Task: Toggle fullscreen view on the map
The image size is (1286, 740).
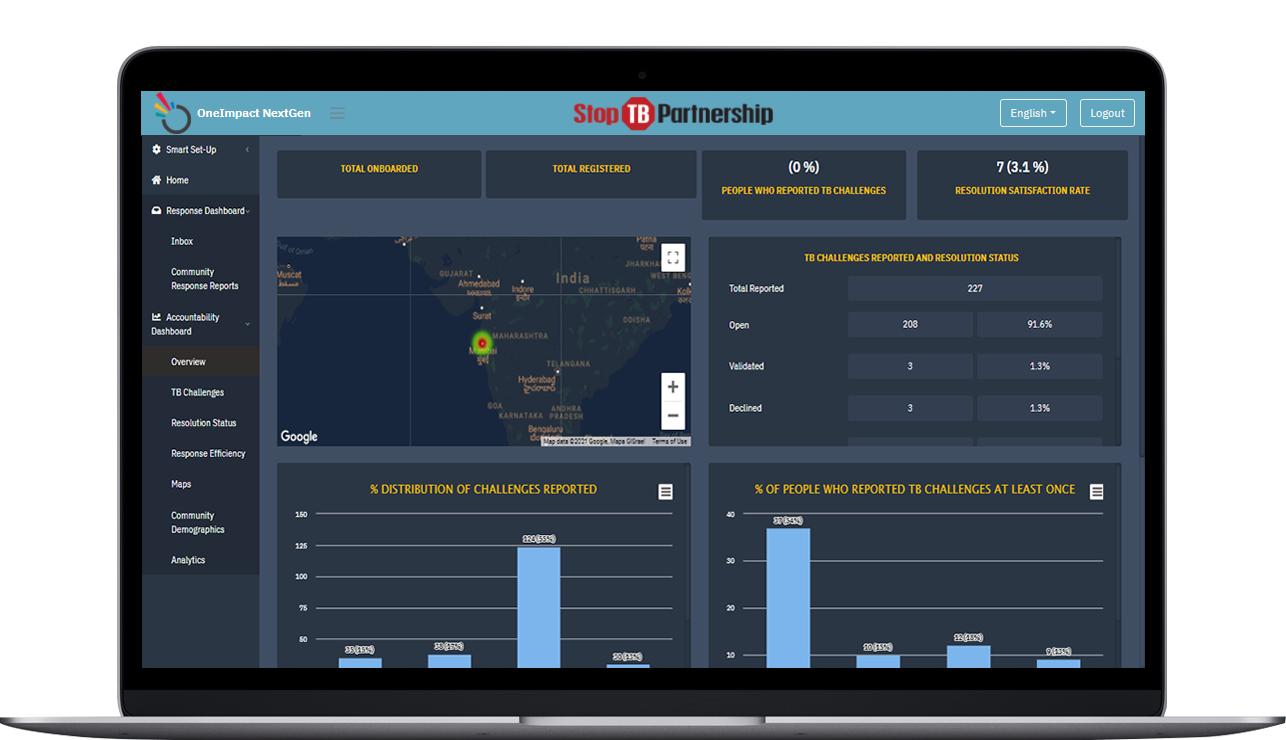Action: pos(673,257)
